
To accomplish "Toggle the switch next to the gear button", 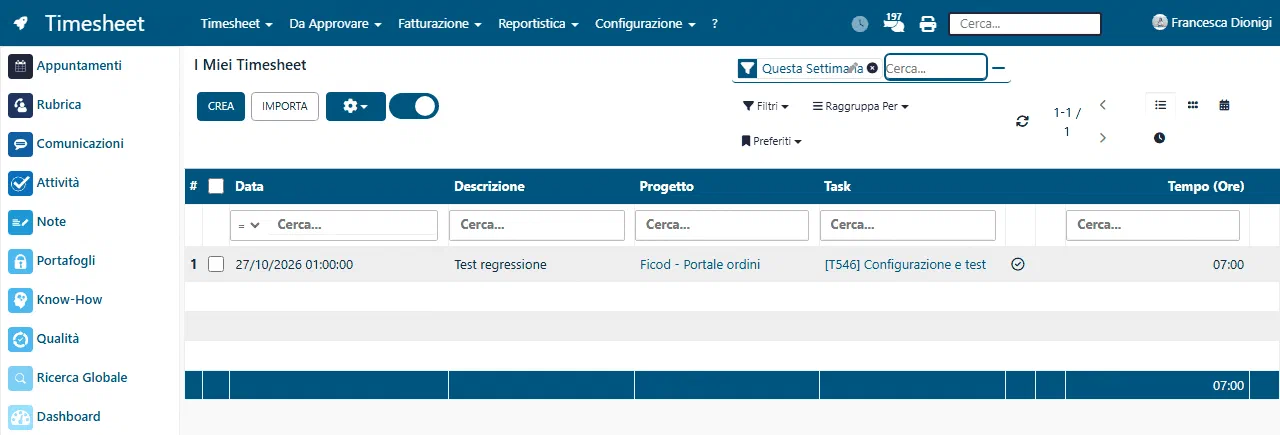I will tap(414, 106).
